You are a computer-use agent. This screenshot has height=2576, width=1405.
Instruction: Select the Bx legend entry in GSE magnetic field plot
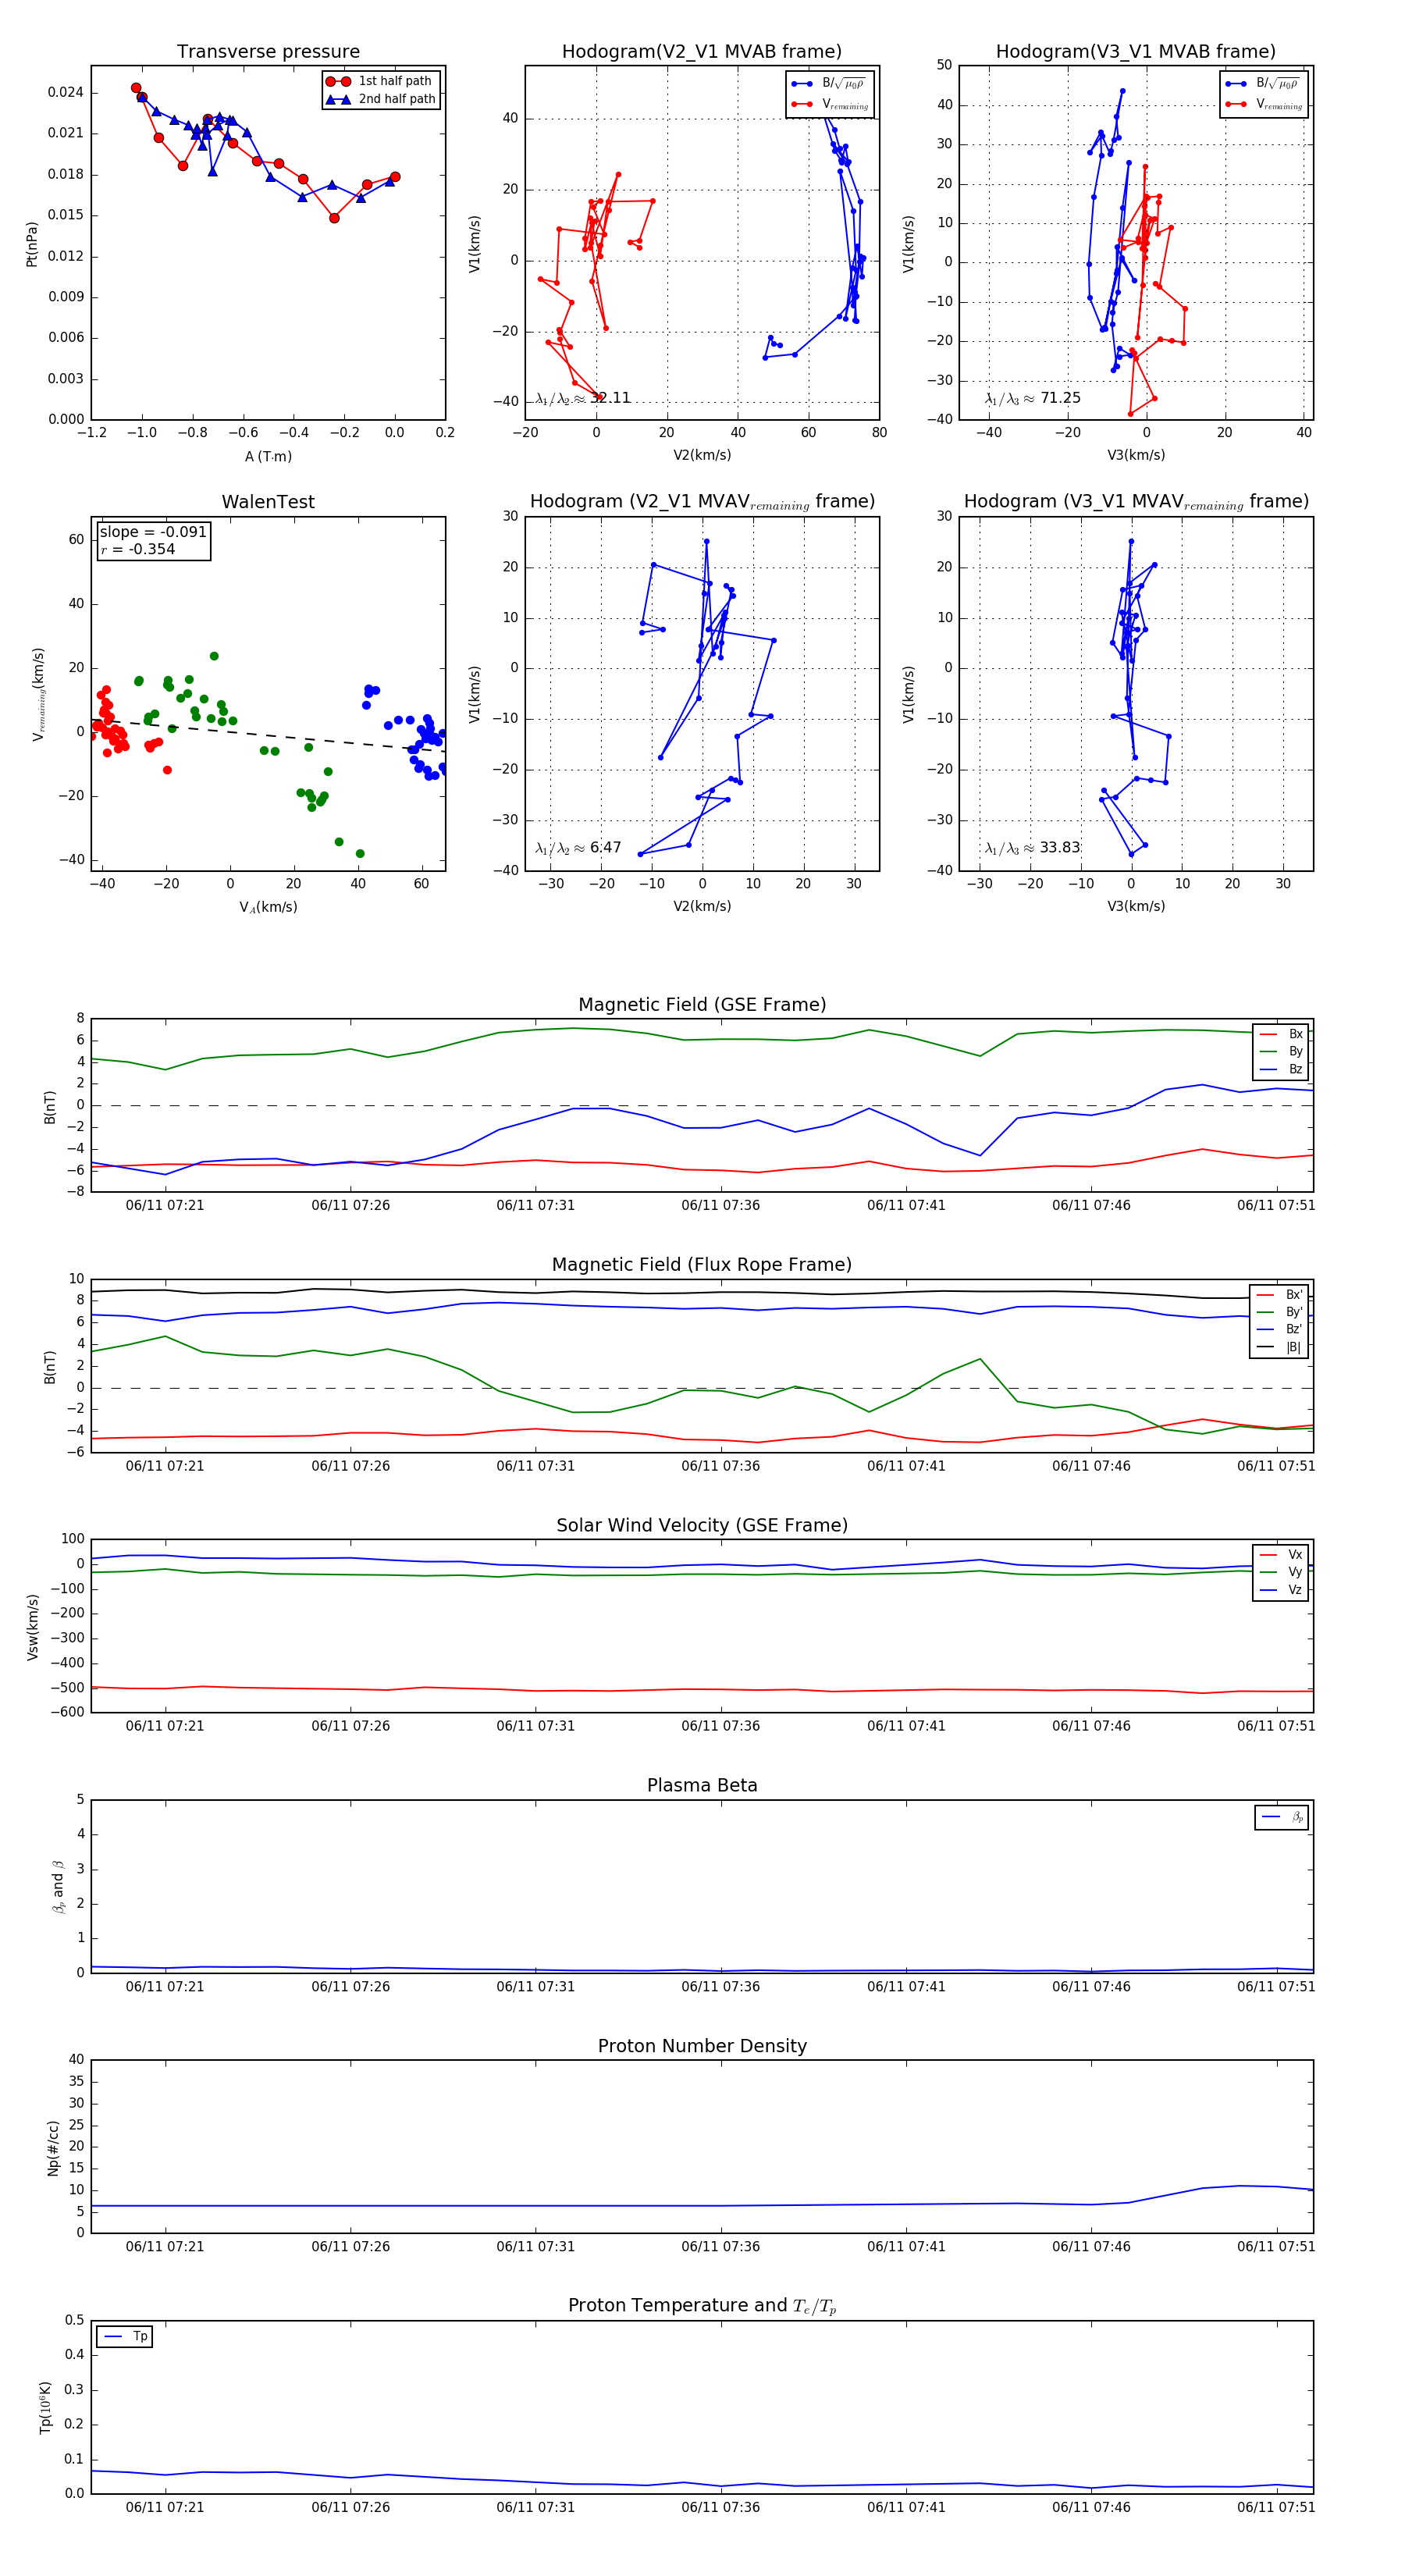click(1281, 1034)
